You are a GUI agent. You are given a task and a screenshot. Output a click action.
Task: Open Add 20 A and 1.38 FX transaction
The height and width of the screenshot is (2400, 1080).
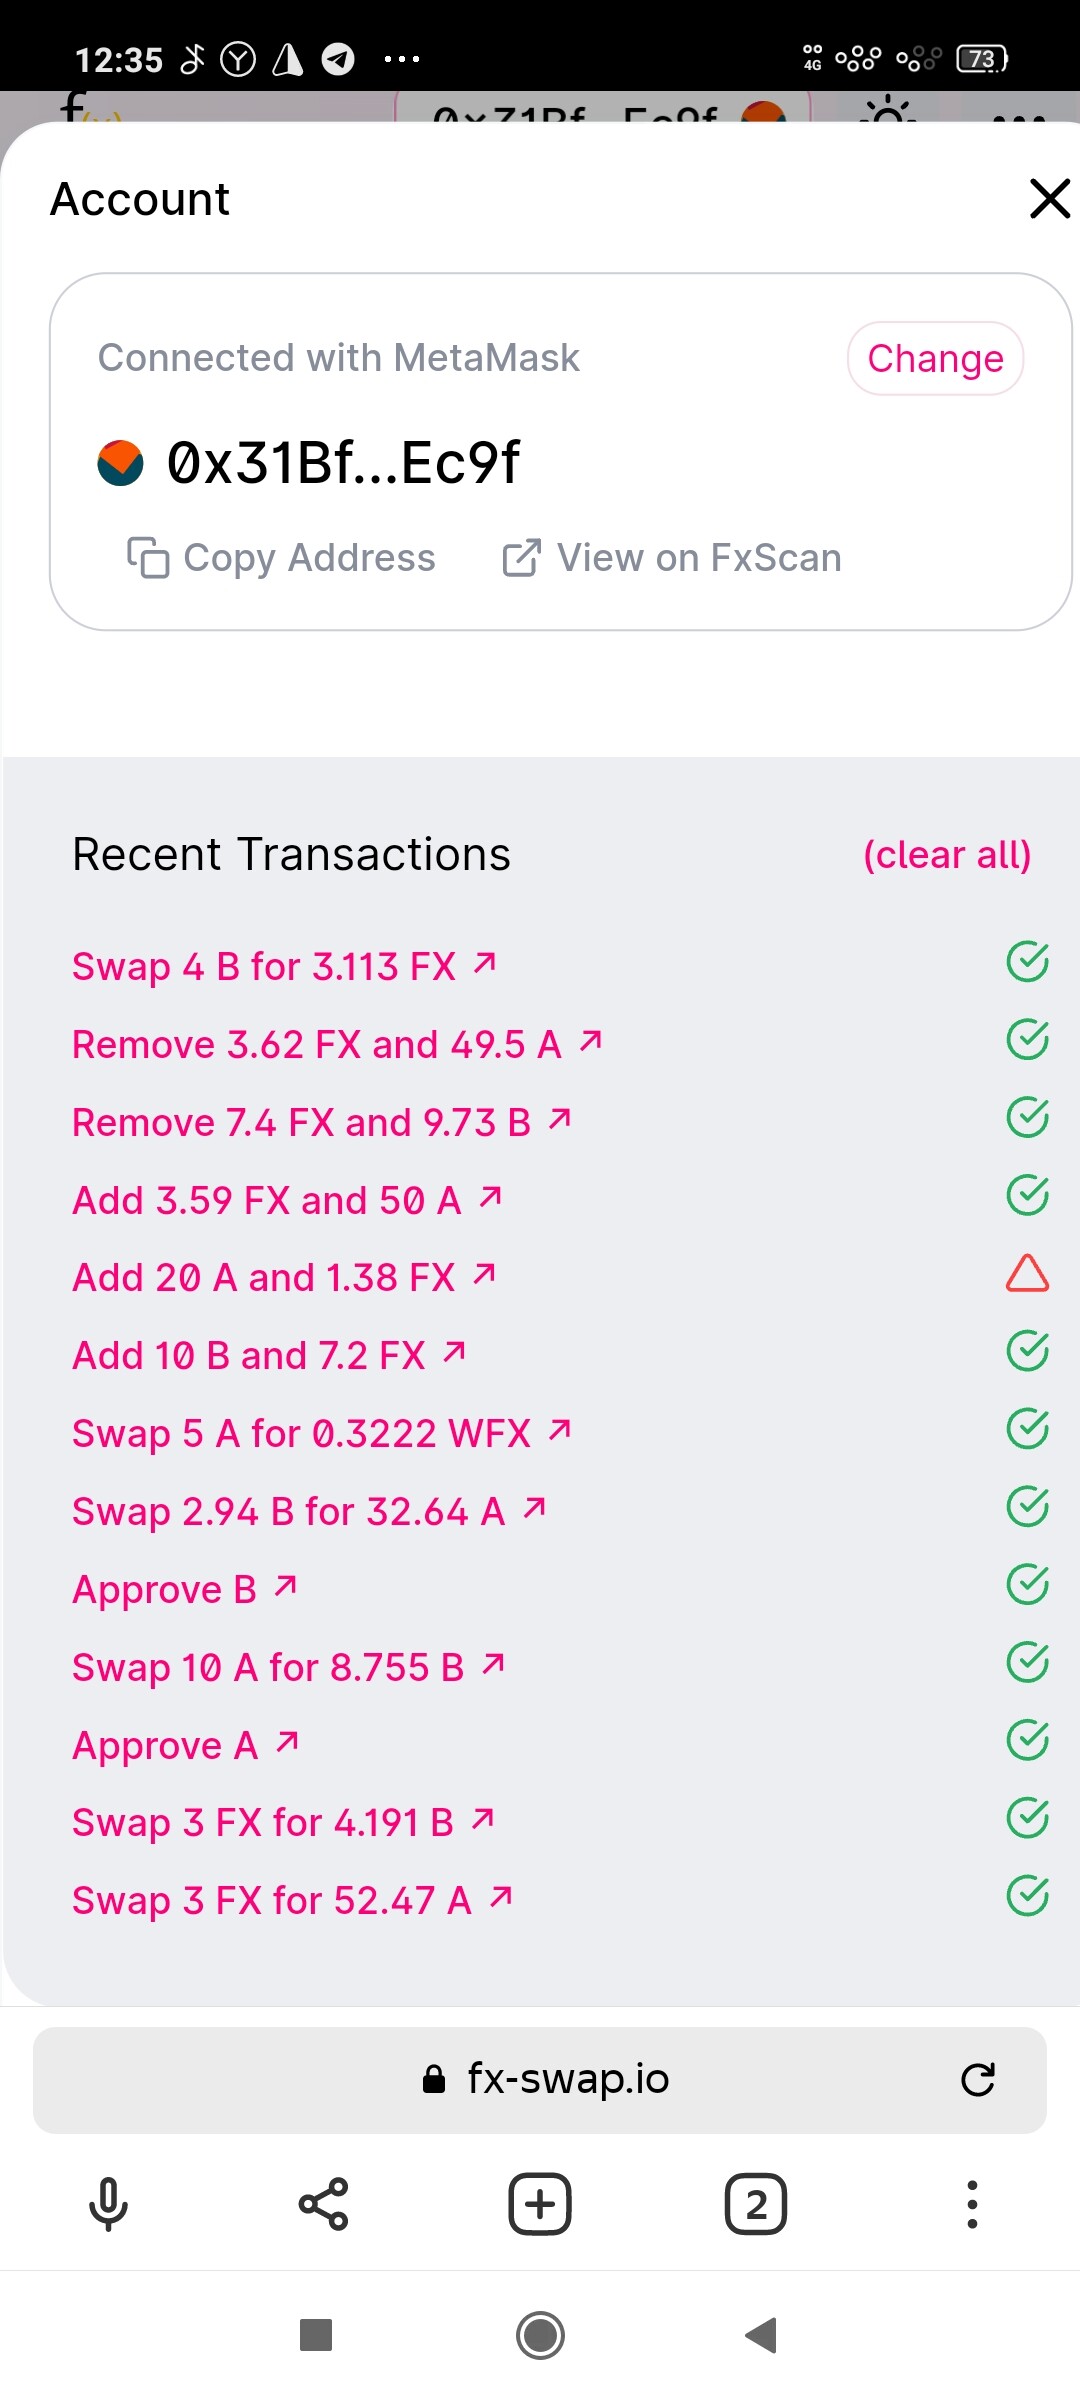click(x=284, y=1278)
